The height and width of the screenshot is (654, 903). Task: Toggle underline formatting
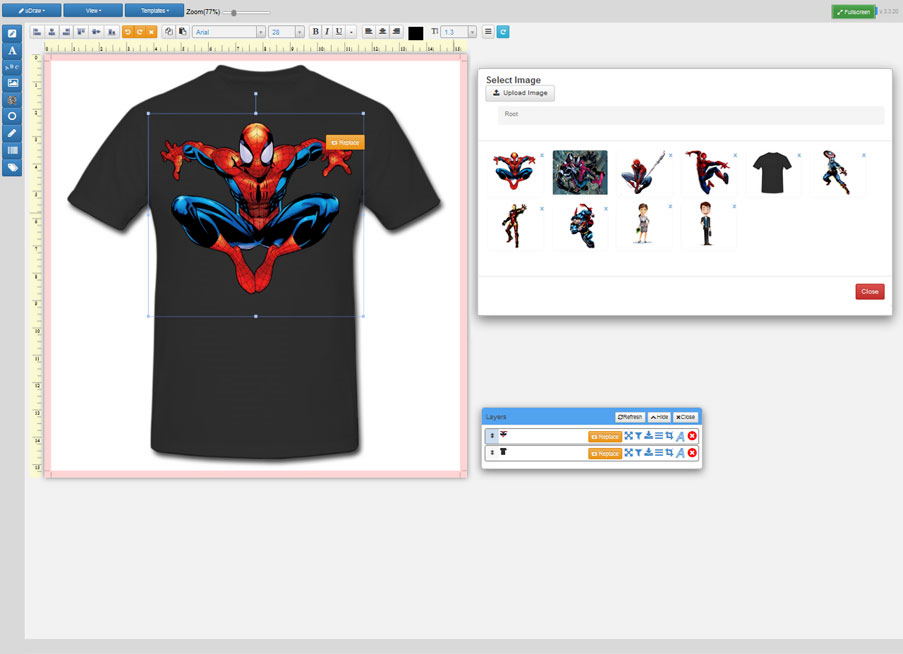(340, 32)
